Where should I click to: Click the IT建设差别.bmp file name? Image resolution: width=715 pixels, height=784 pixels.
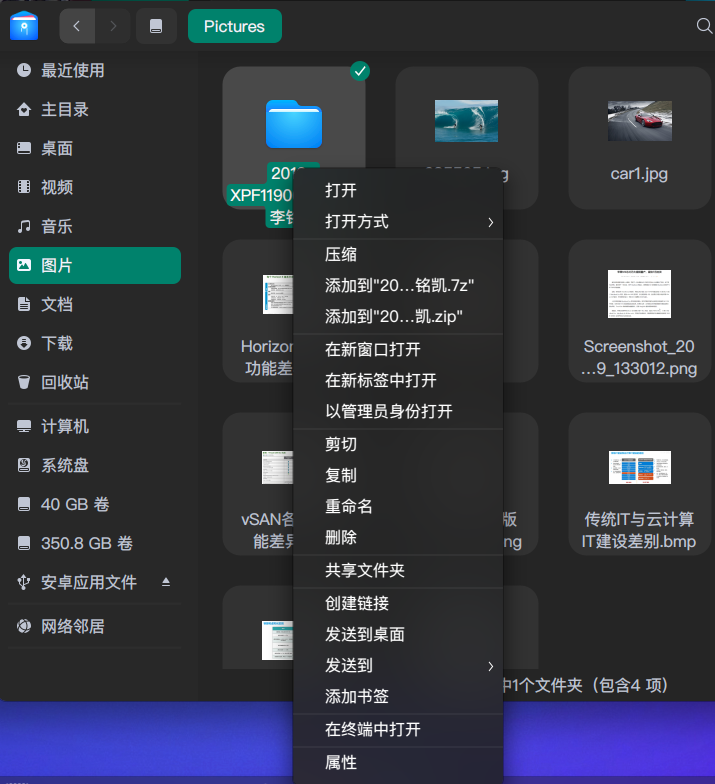point(638,542)
